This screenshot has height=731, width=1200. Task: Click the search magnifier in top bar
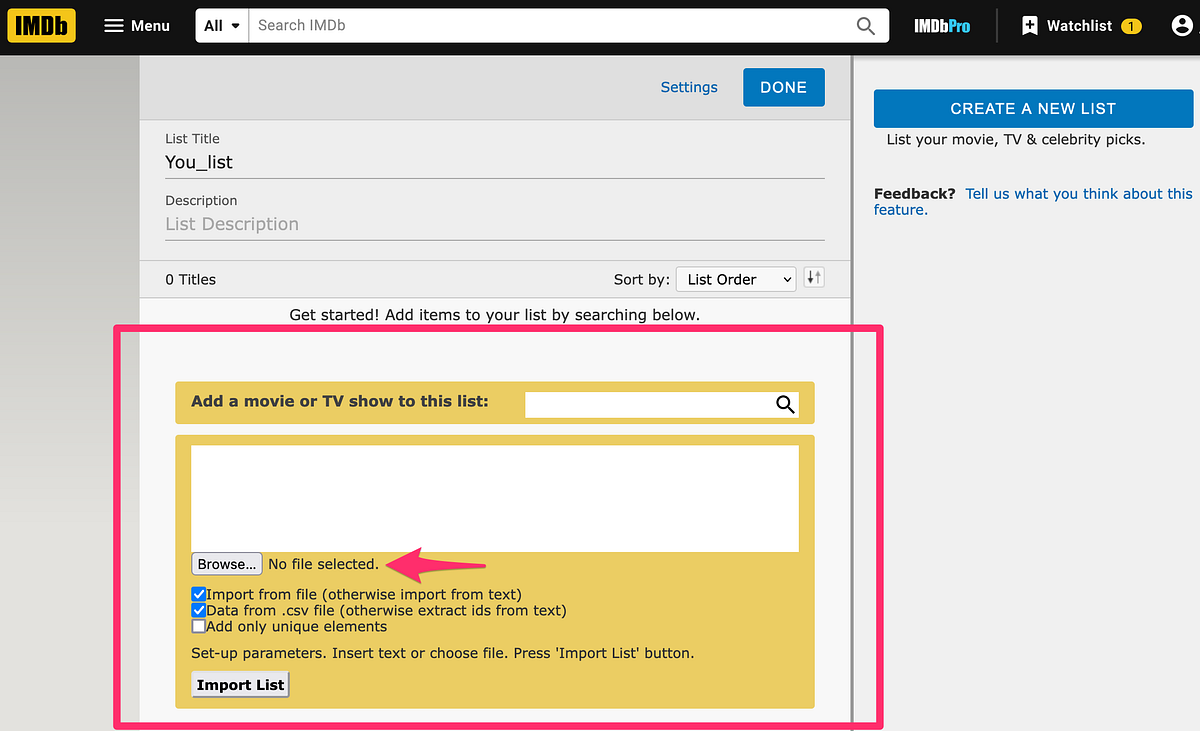(865, 25)
